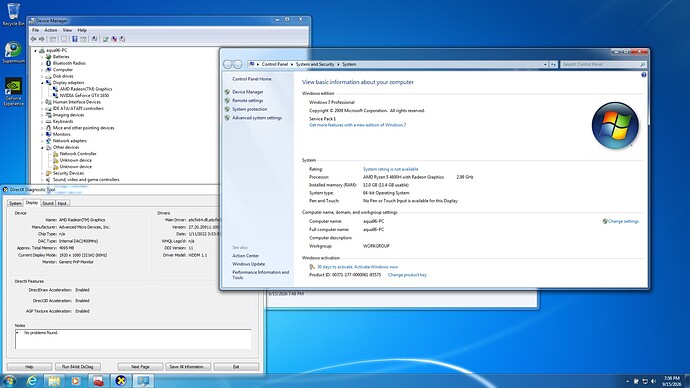690x388 pixels.
Task: Click the volume speaker tray icon
Action: click(x=653, y=381)
